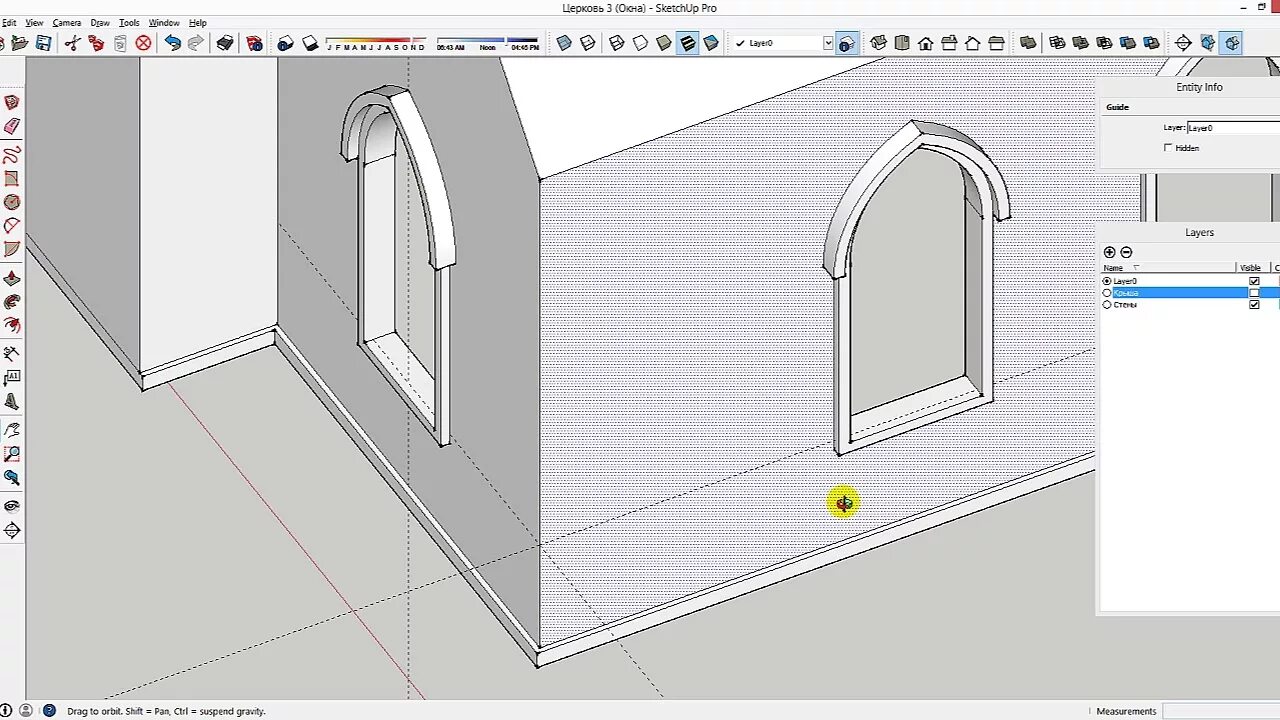Select the Pie tool

click(x=12, y=250)
